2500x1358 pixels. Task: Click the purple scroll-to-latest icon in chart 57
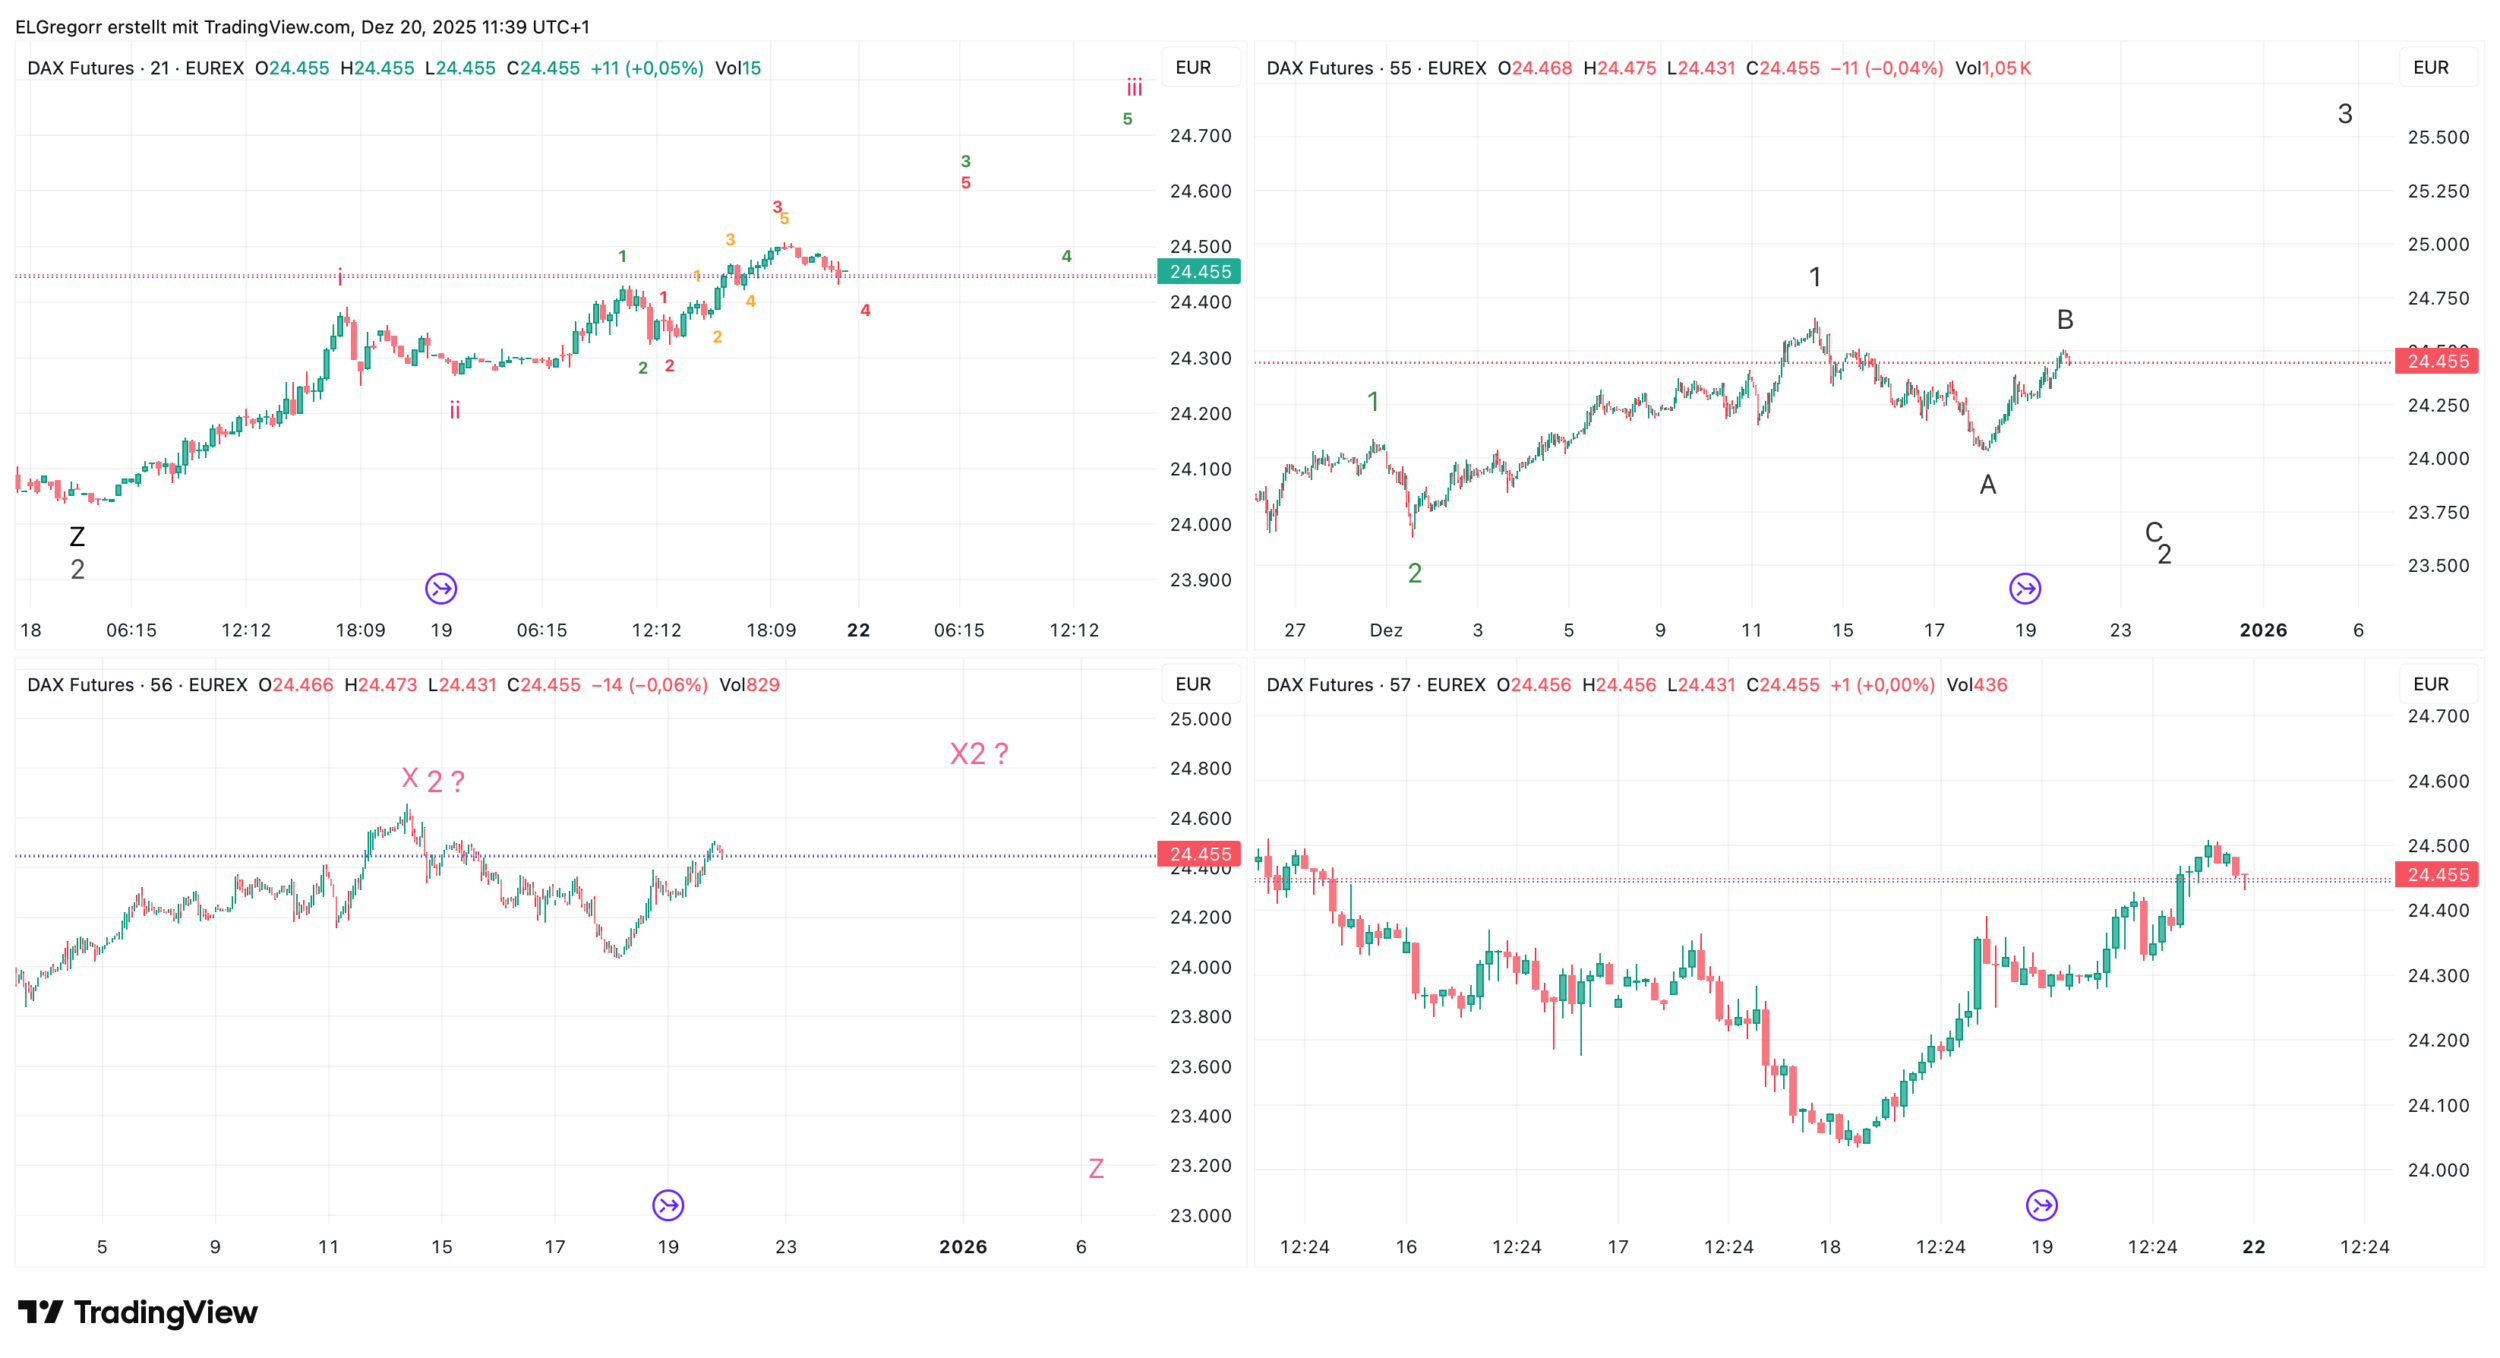pos(2042,1206)
